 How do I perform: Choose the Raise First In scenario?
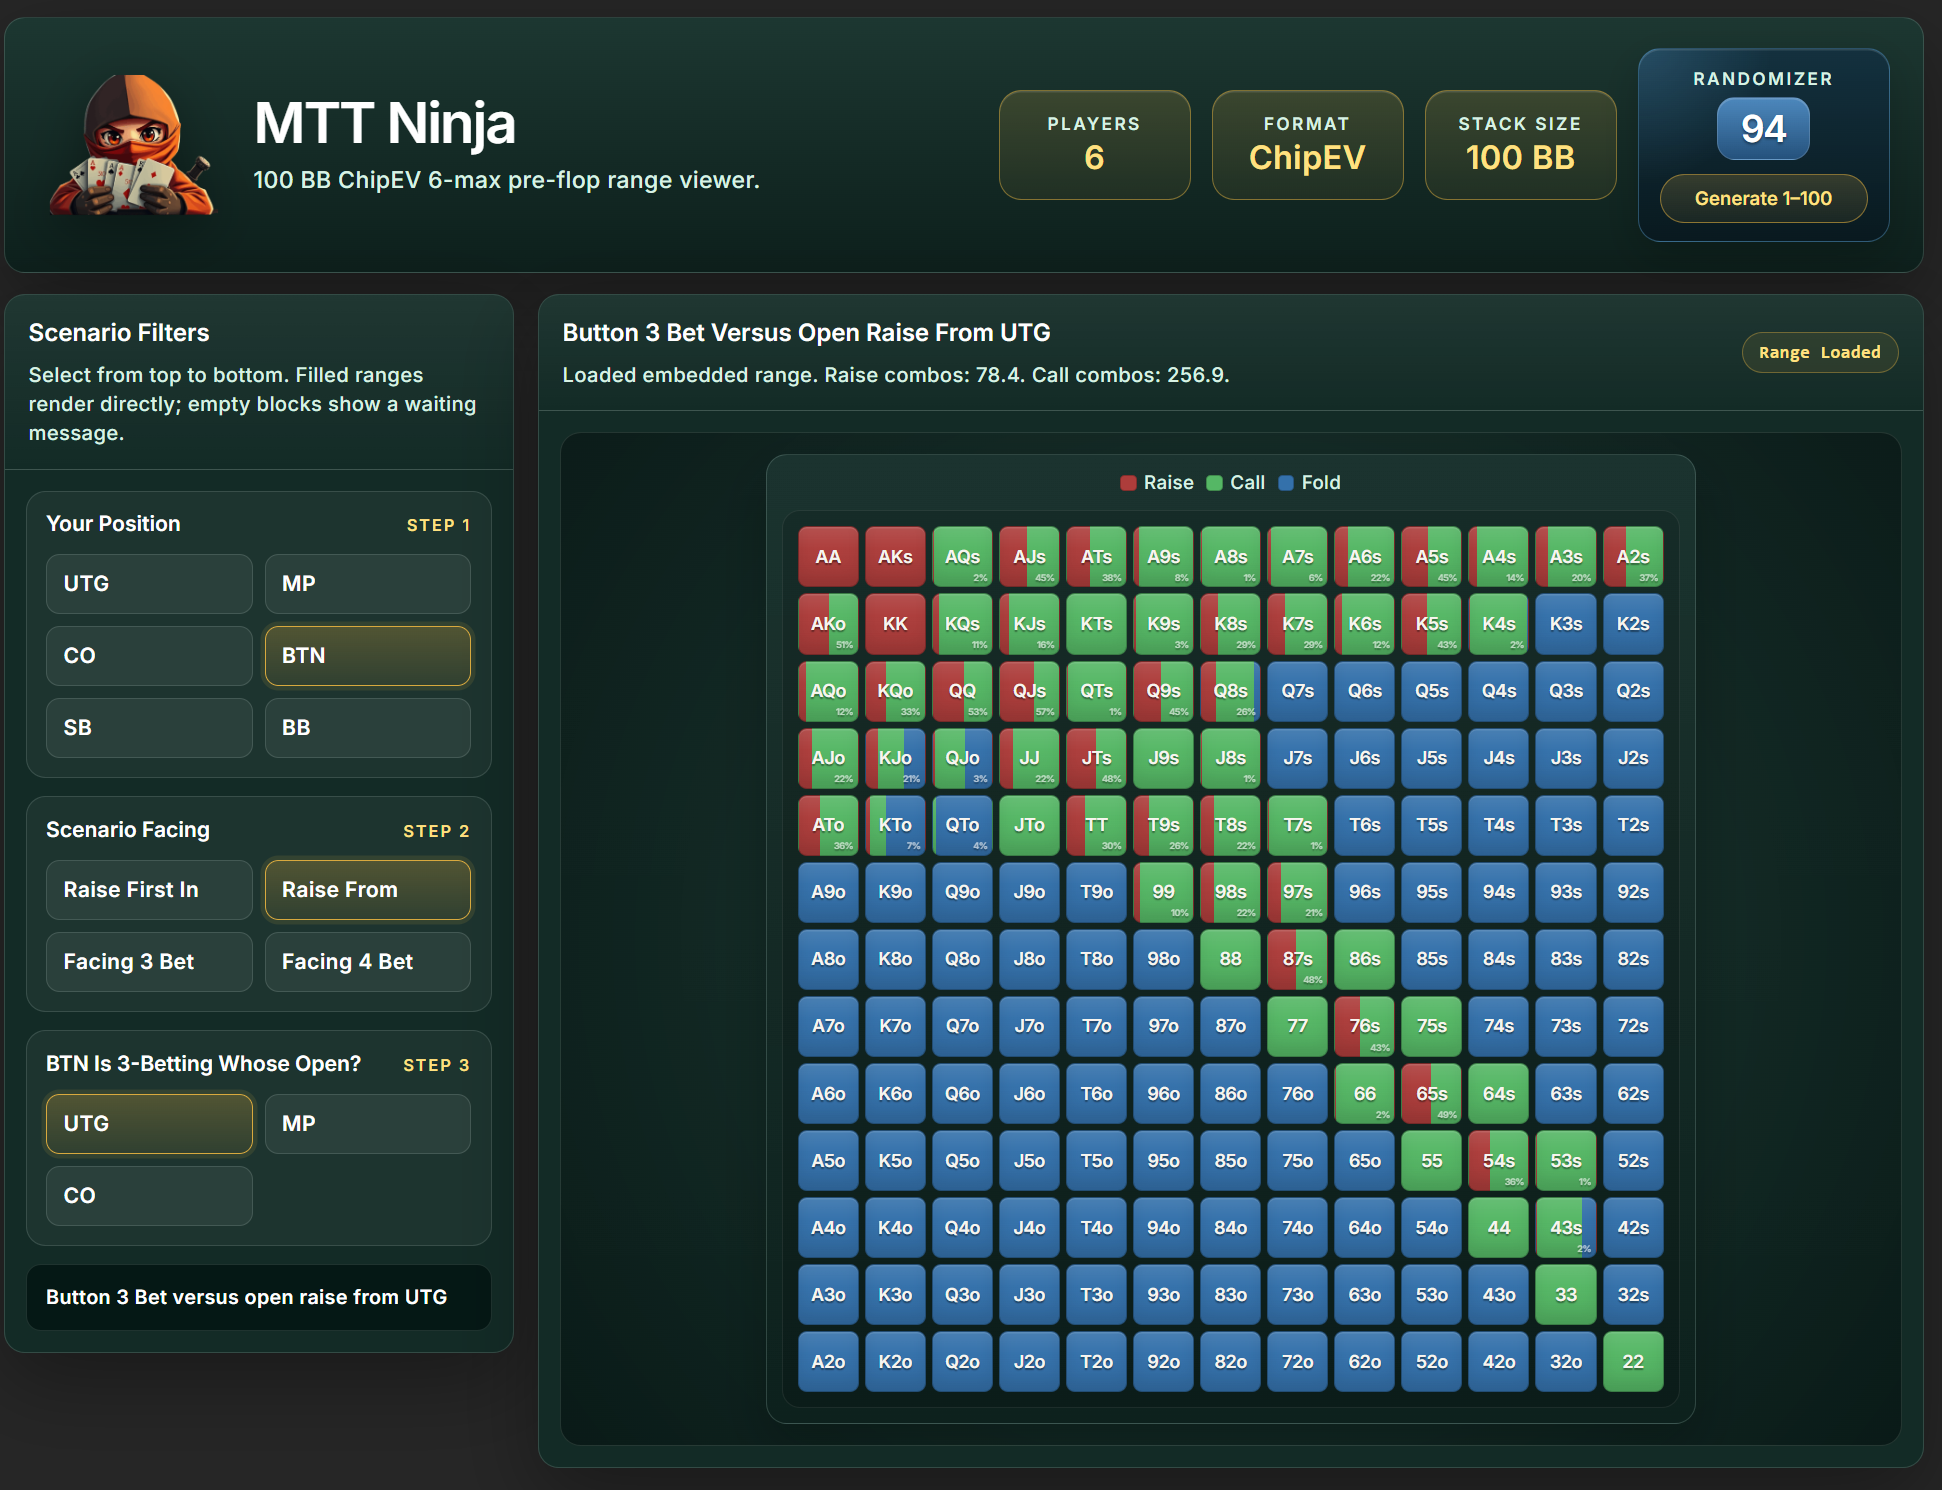pos(149,890)
